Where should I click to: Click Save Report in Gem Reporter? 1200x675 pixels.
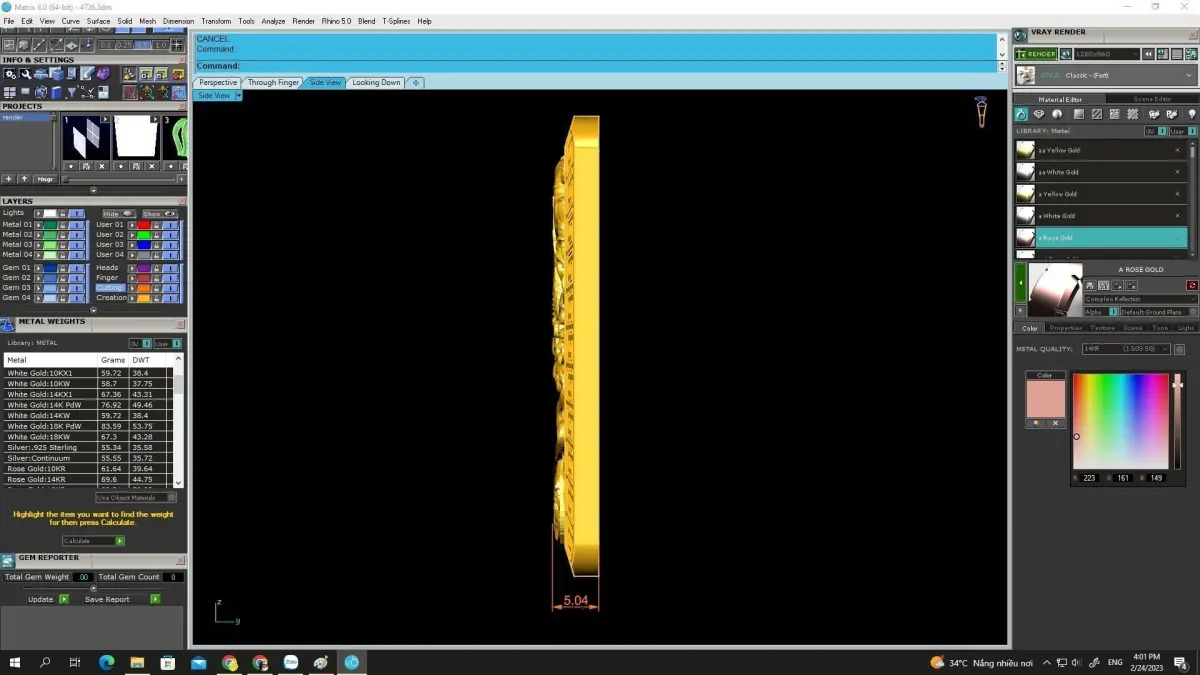pyautogui.click(x=121, y=599)
